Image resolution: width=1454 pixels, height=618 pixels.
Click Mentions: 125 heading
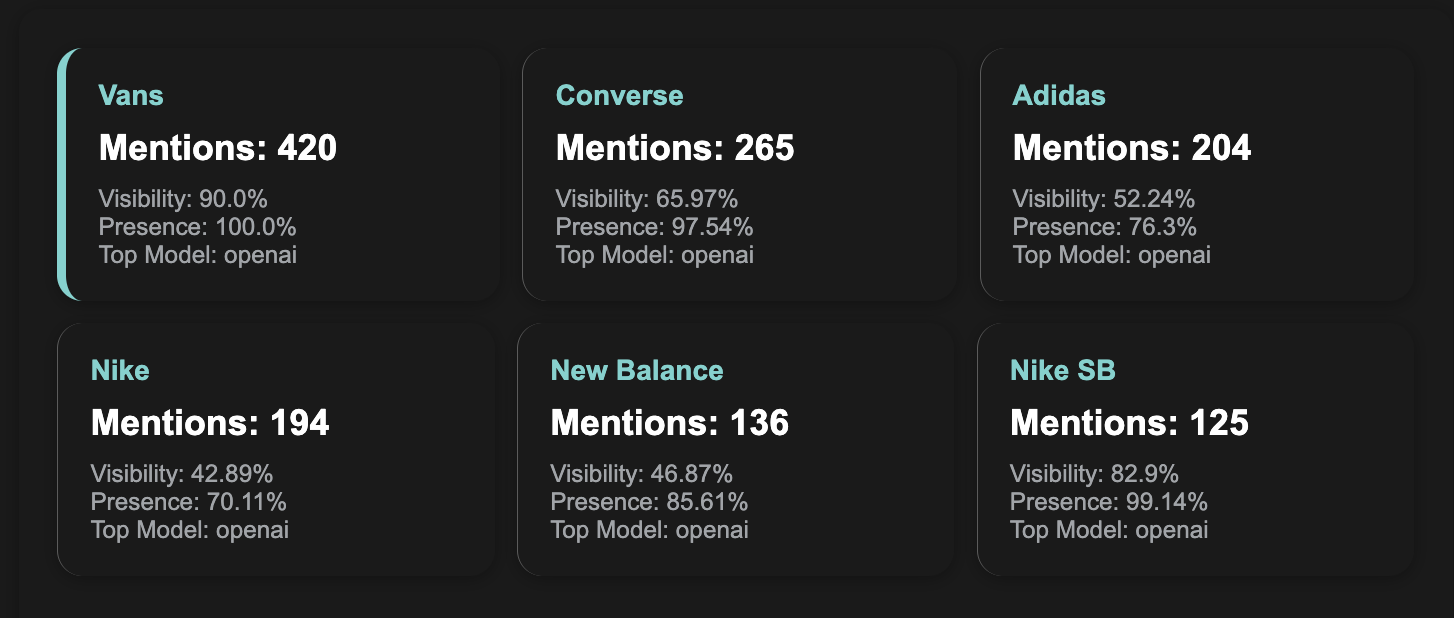[x=1130, y=424]
